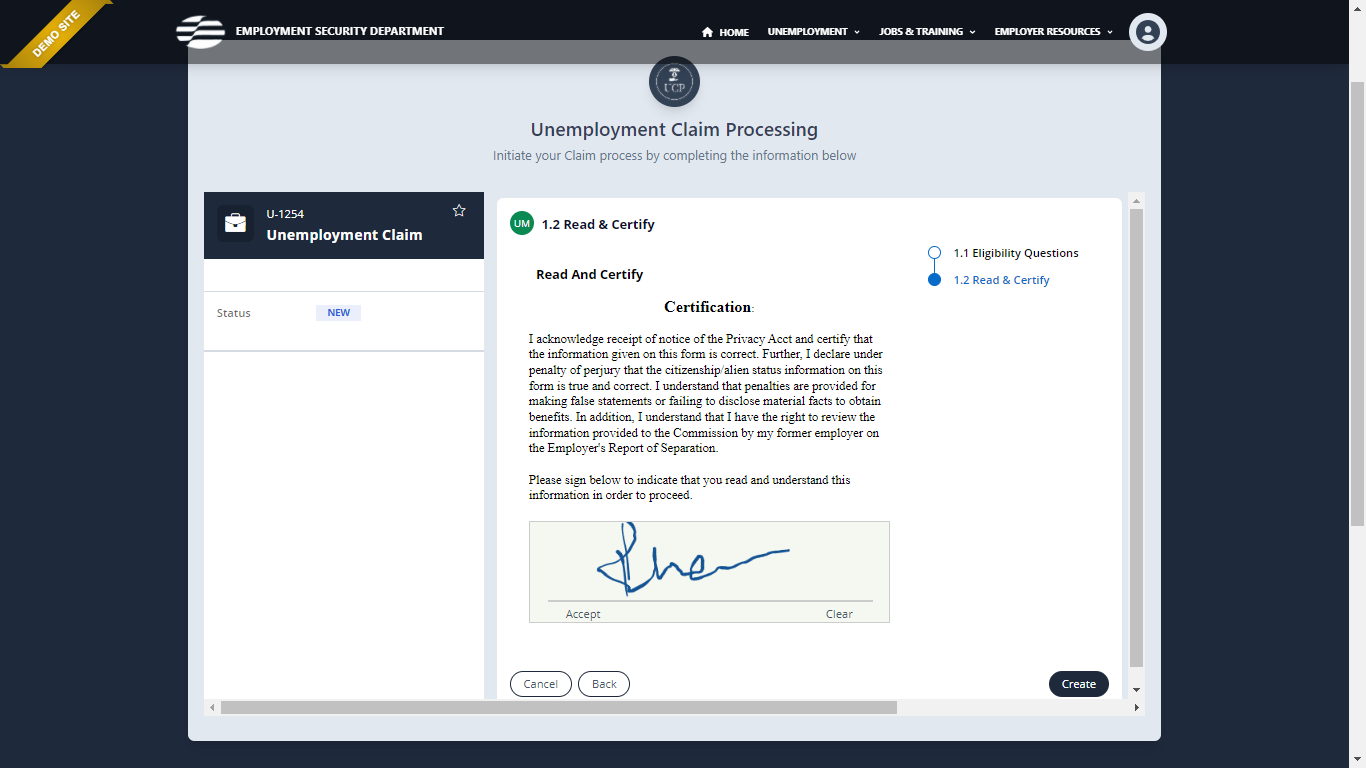Open the user profile avatar icon
The width and height of the screenshot is (1366, 768).
1148,32
